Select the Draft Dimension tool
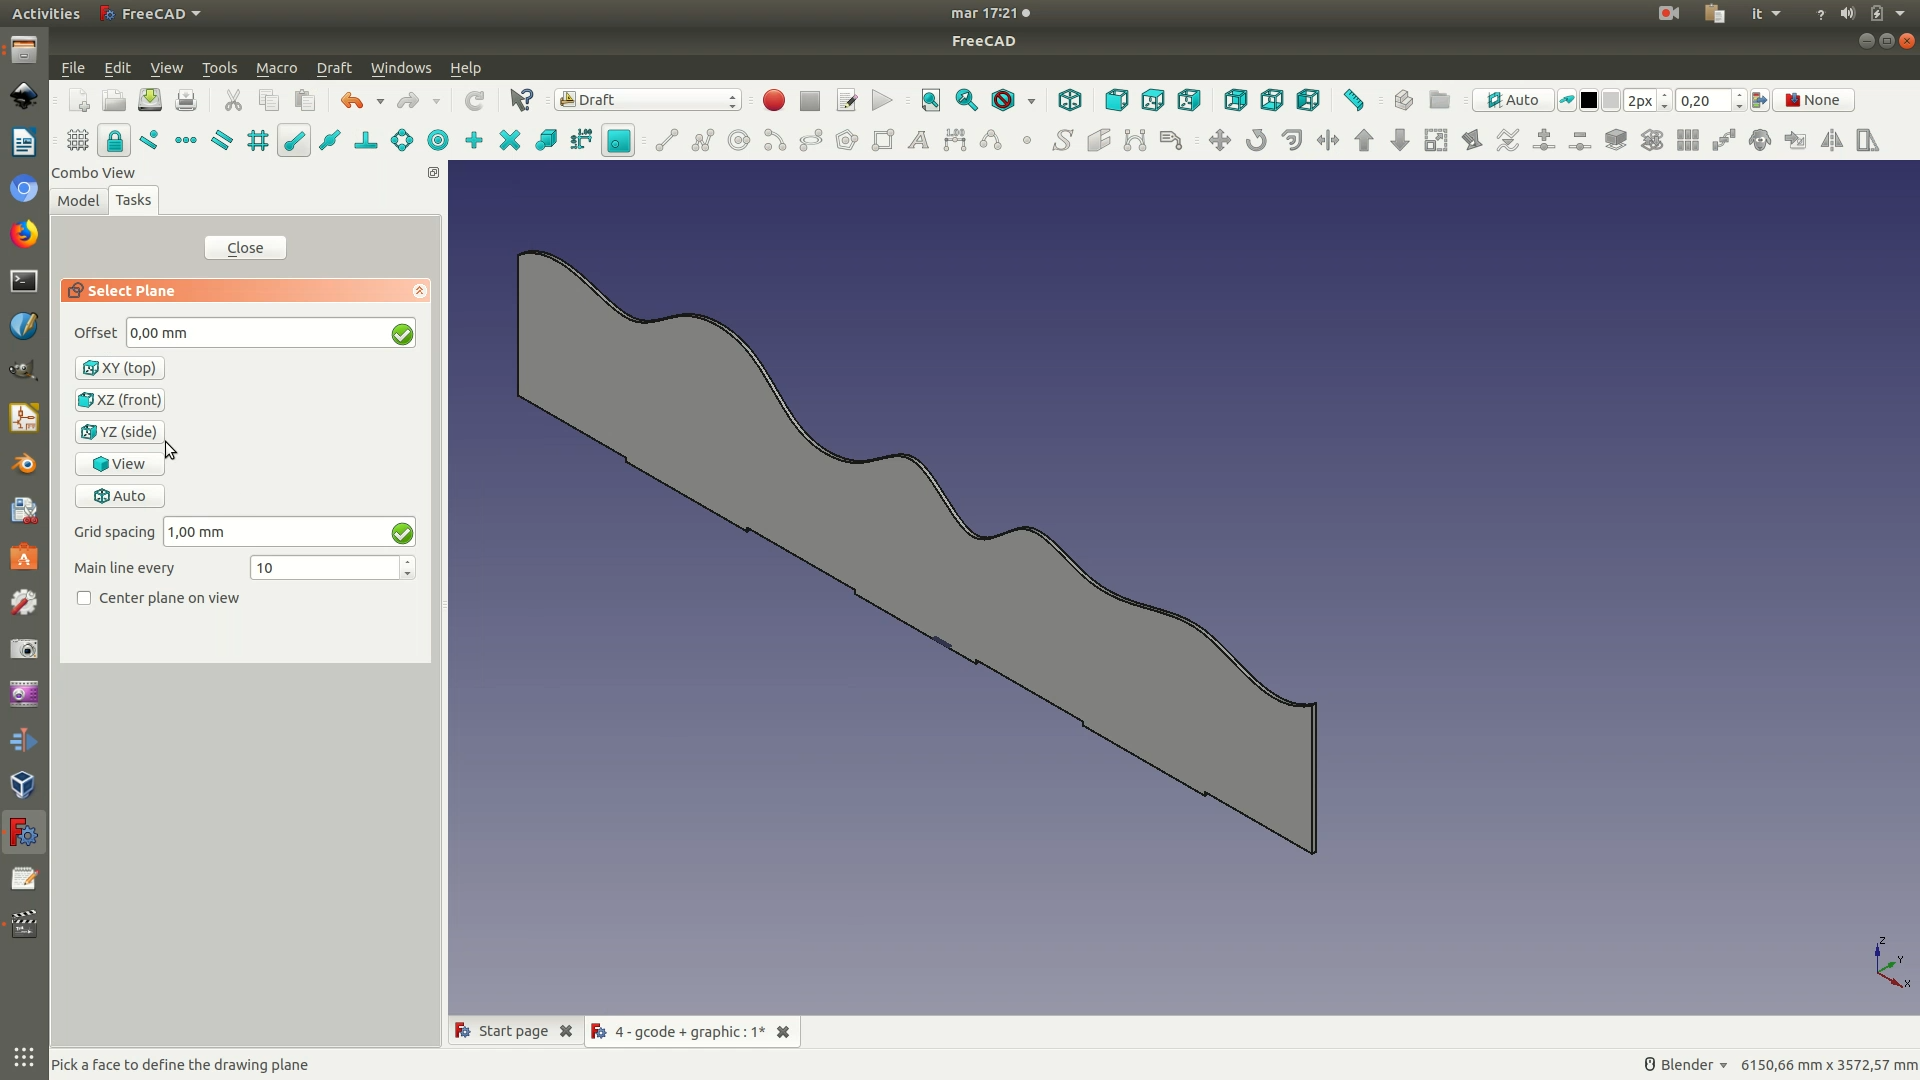The height and width of the screenshot is (1080, 1920). pyautogui.click(x=955, y=141)
